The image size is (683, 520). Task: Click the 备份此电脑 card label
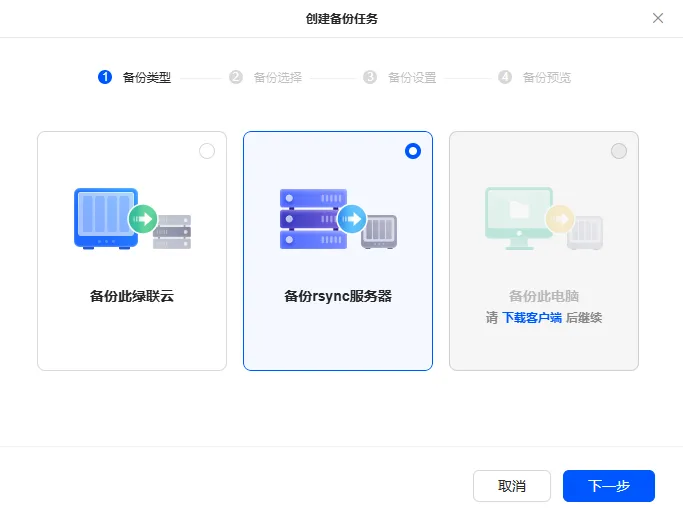pyautogui.click(x=544, y=296)
